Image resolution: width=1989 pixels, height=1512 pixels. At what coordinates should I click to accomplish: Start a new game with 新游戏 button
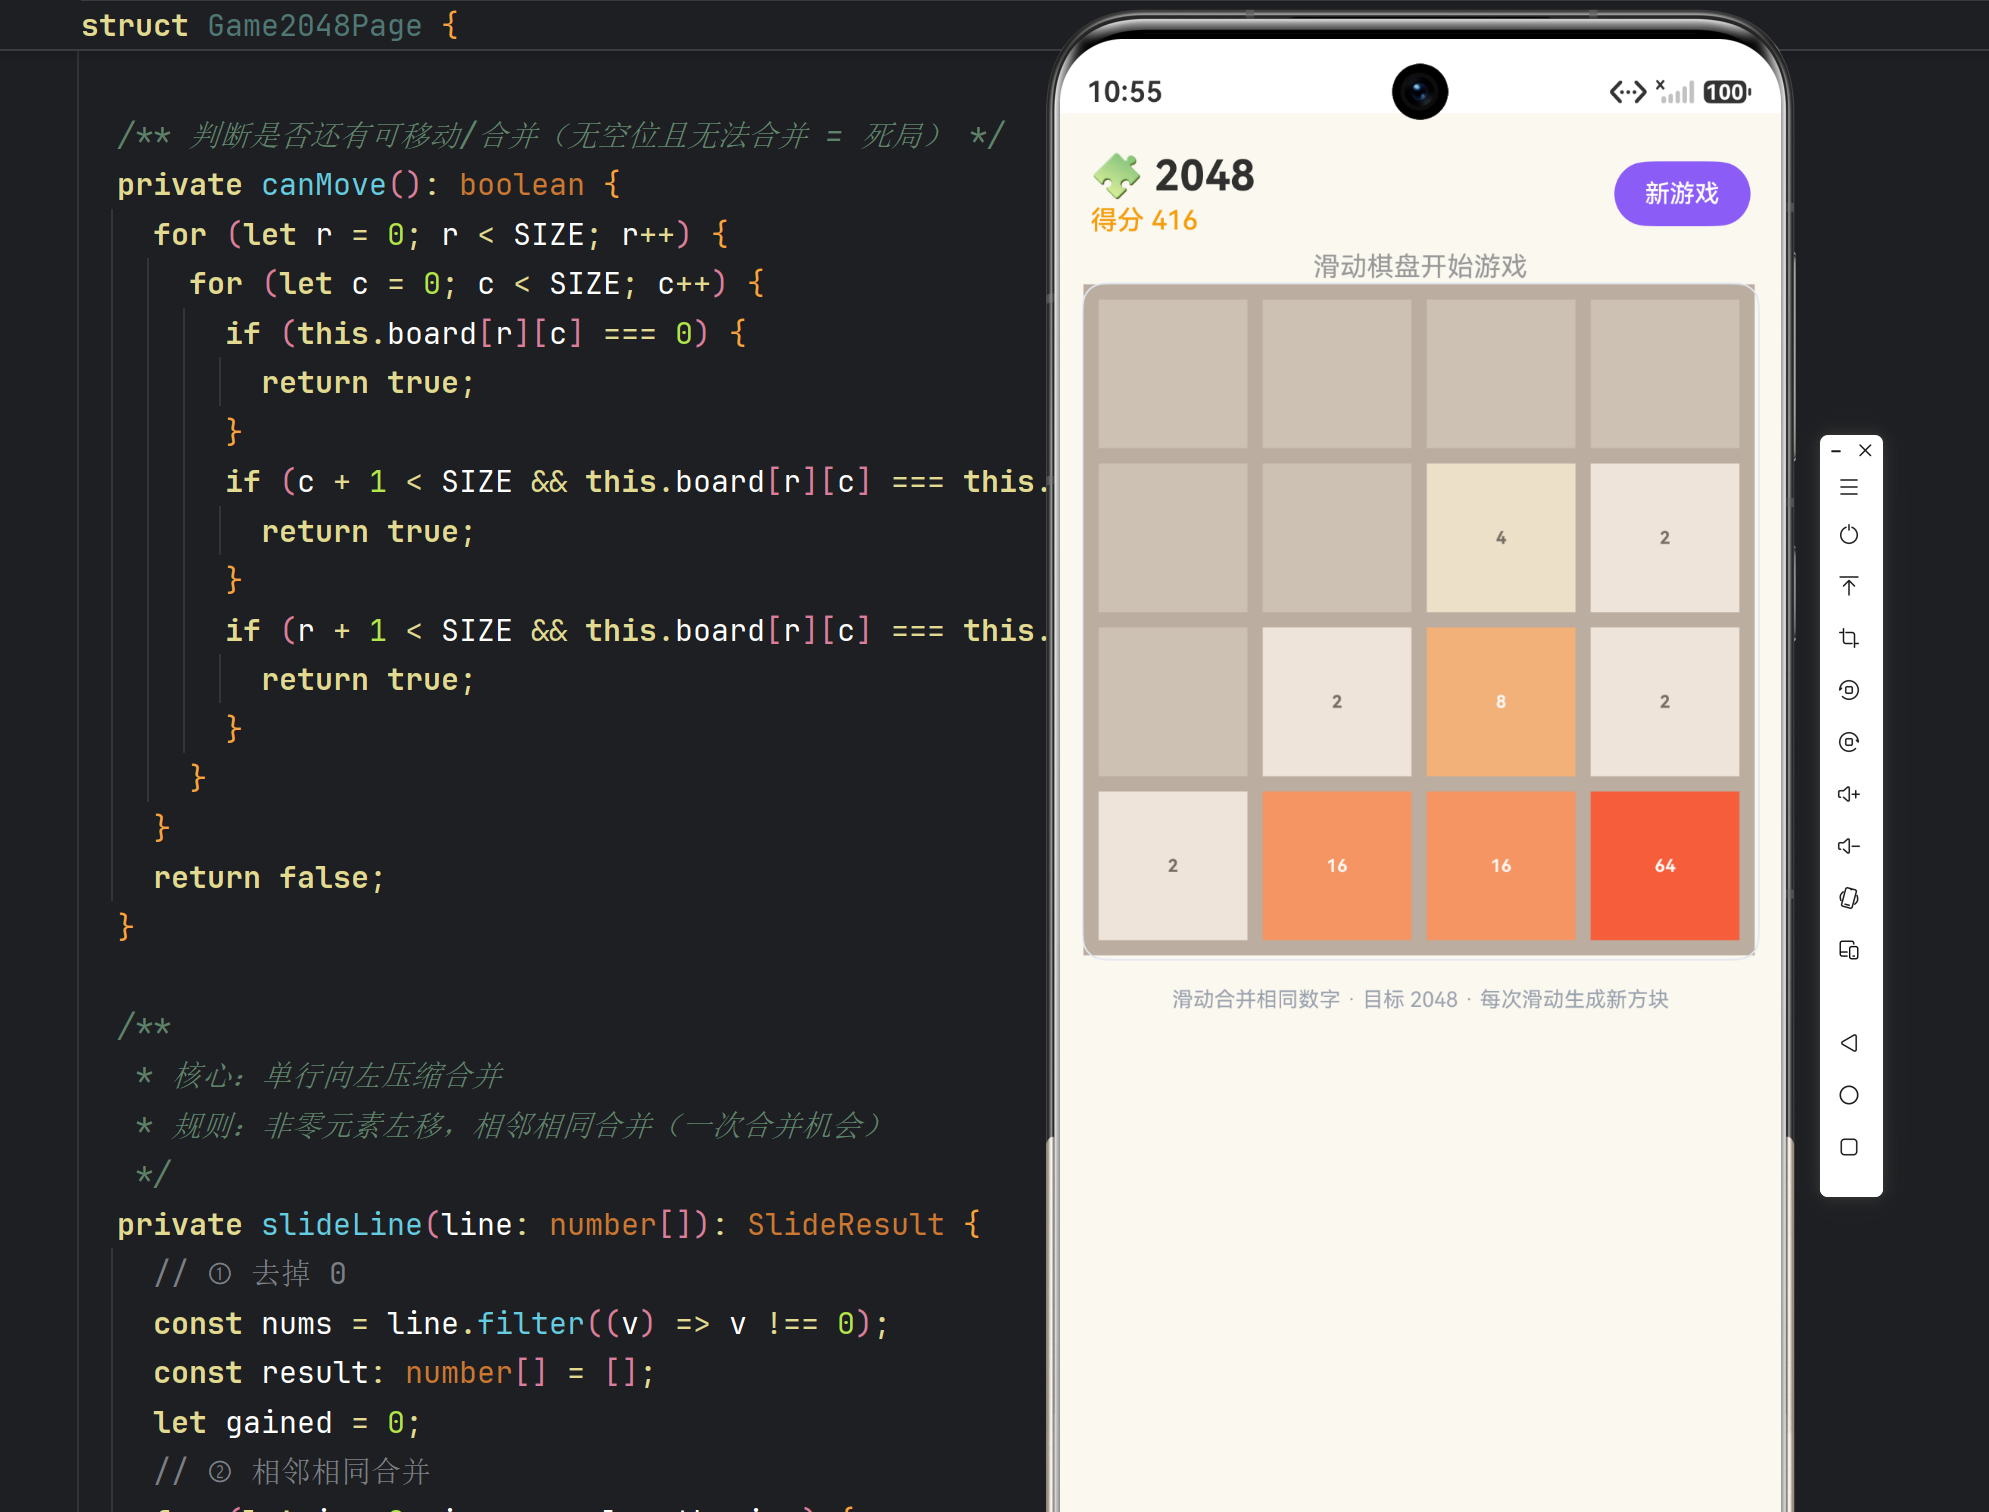tap(1682, 193)
